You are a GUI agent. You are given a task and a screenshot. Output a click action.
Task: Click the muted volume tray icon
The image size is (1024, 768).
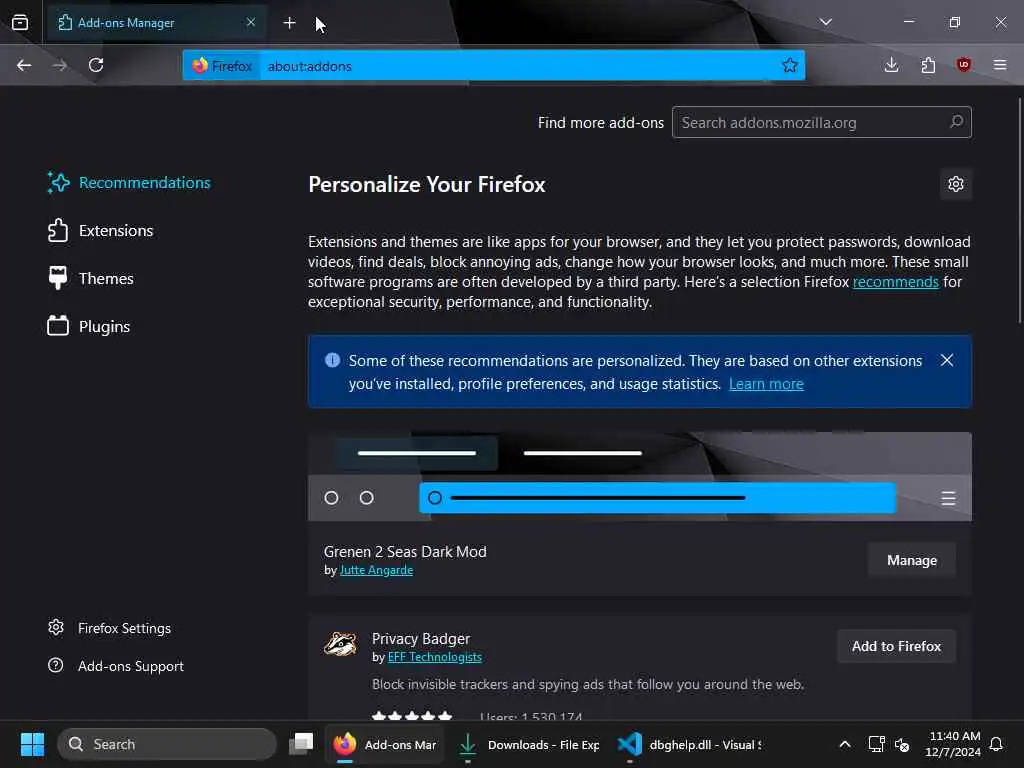(x=902, y=744)
